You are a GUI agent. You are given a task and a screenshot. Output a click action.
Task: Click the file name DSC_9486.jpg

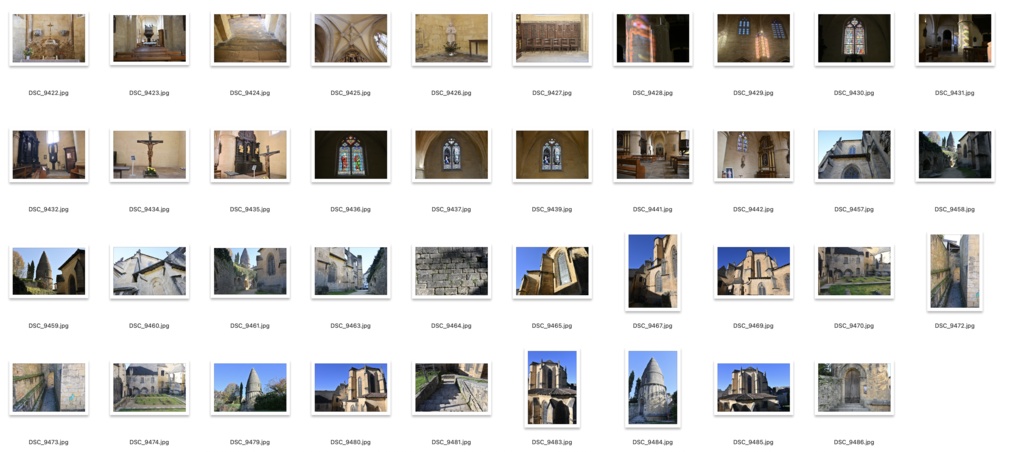click(854, 442)
